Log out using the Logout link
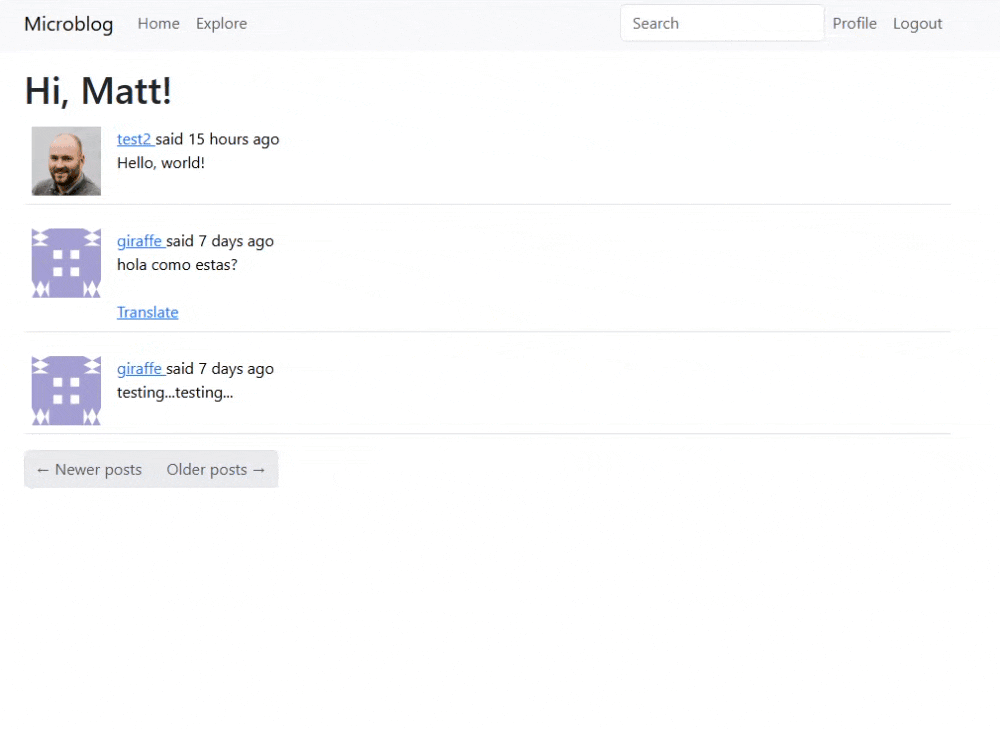This screenshot has width=1000, height=729. (917, 24)
